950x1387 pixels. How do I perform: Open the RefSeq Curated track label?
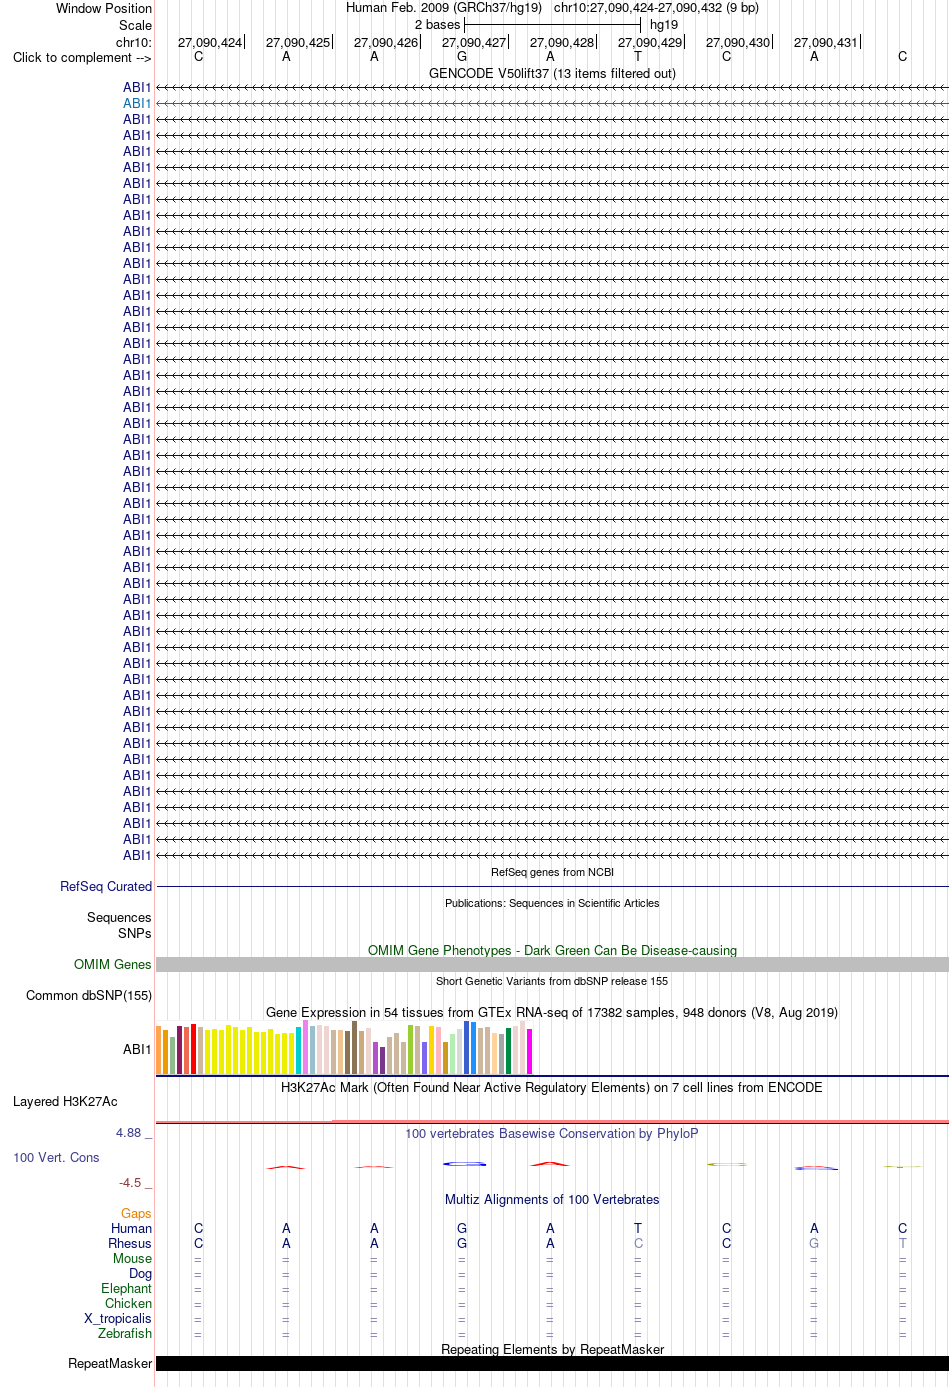(x=106, y=886)
